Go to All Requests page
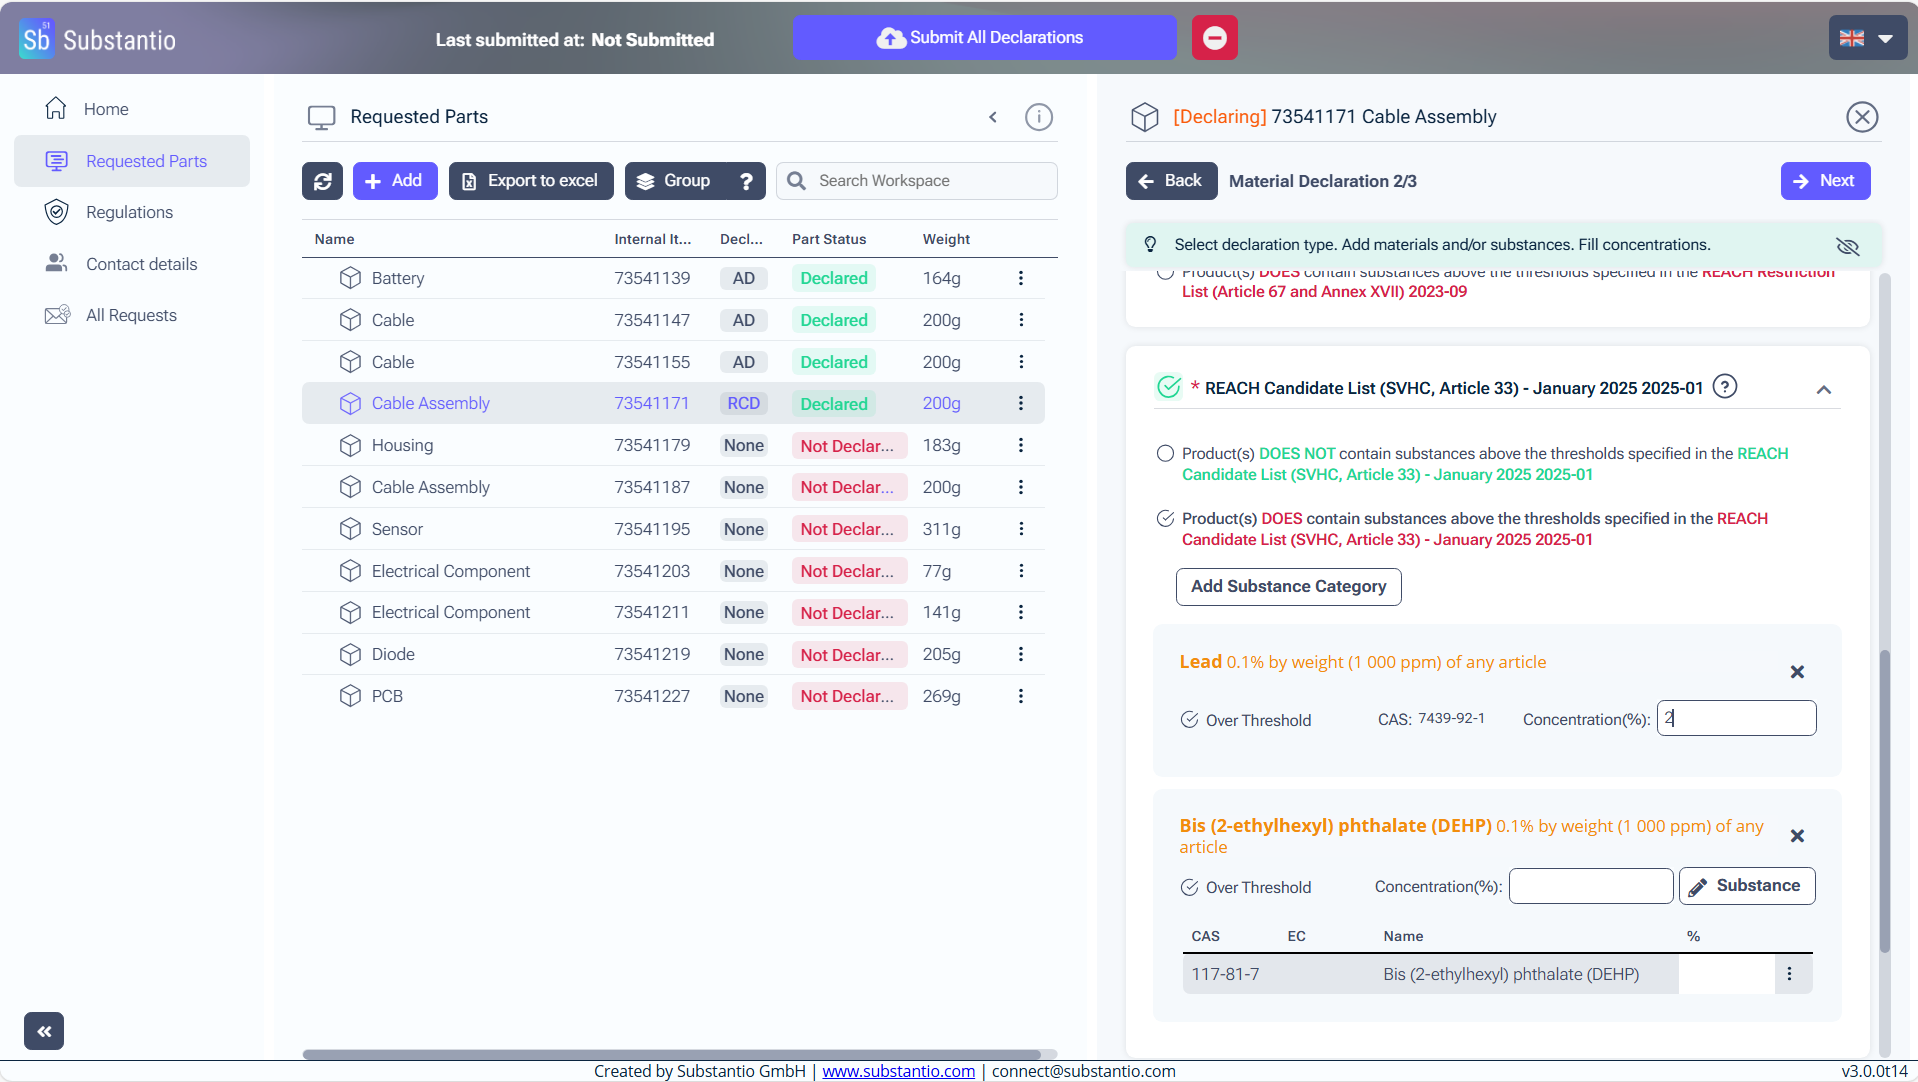Viewport: 1918px width, 1082px height. 131,315
